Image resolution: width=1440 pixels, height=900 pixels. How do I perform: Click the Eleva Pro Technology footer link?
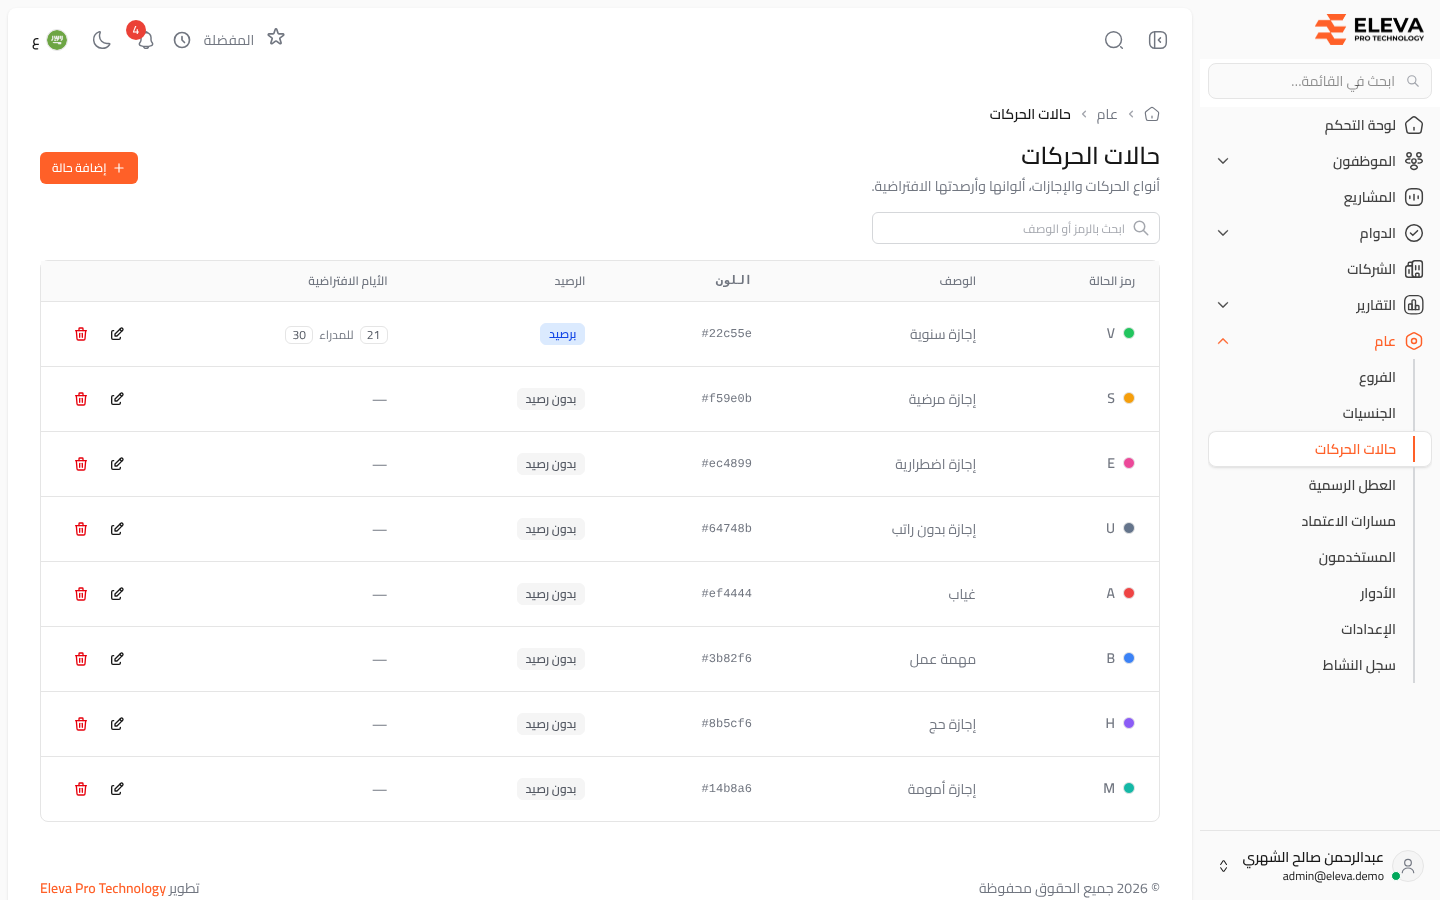click(x=103, y=888)
